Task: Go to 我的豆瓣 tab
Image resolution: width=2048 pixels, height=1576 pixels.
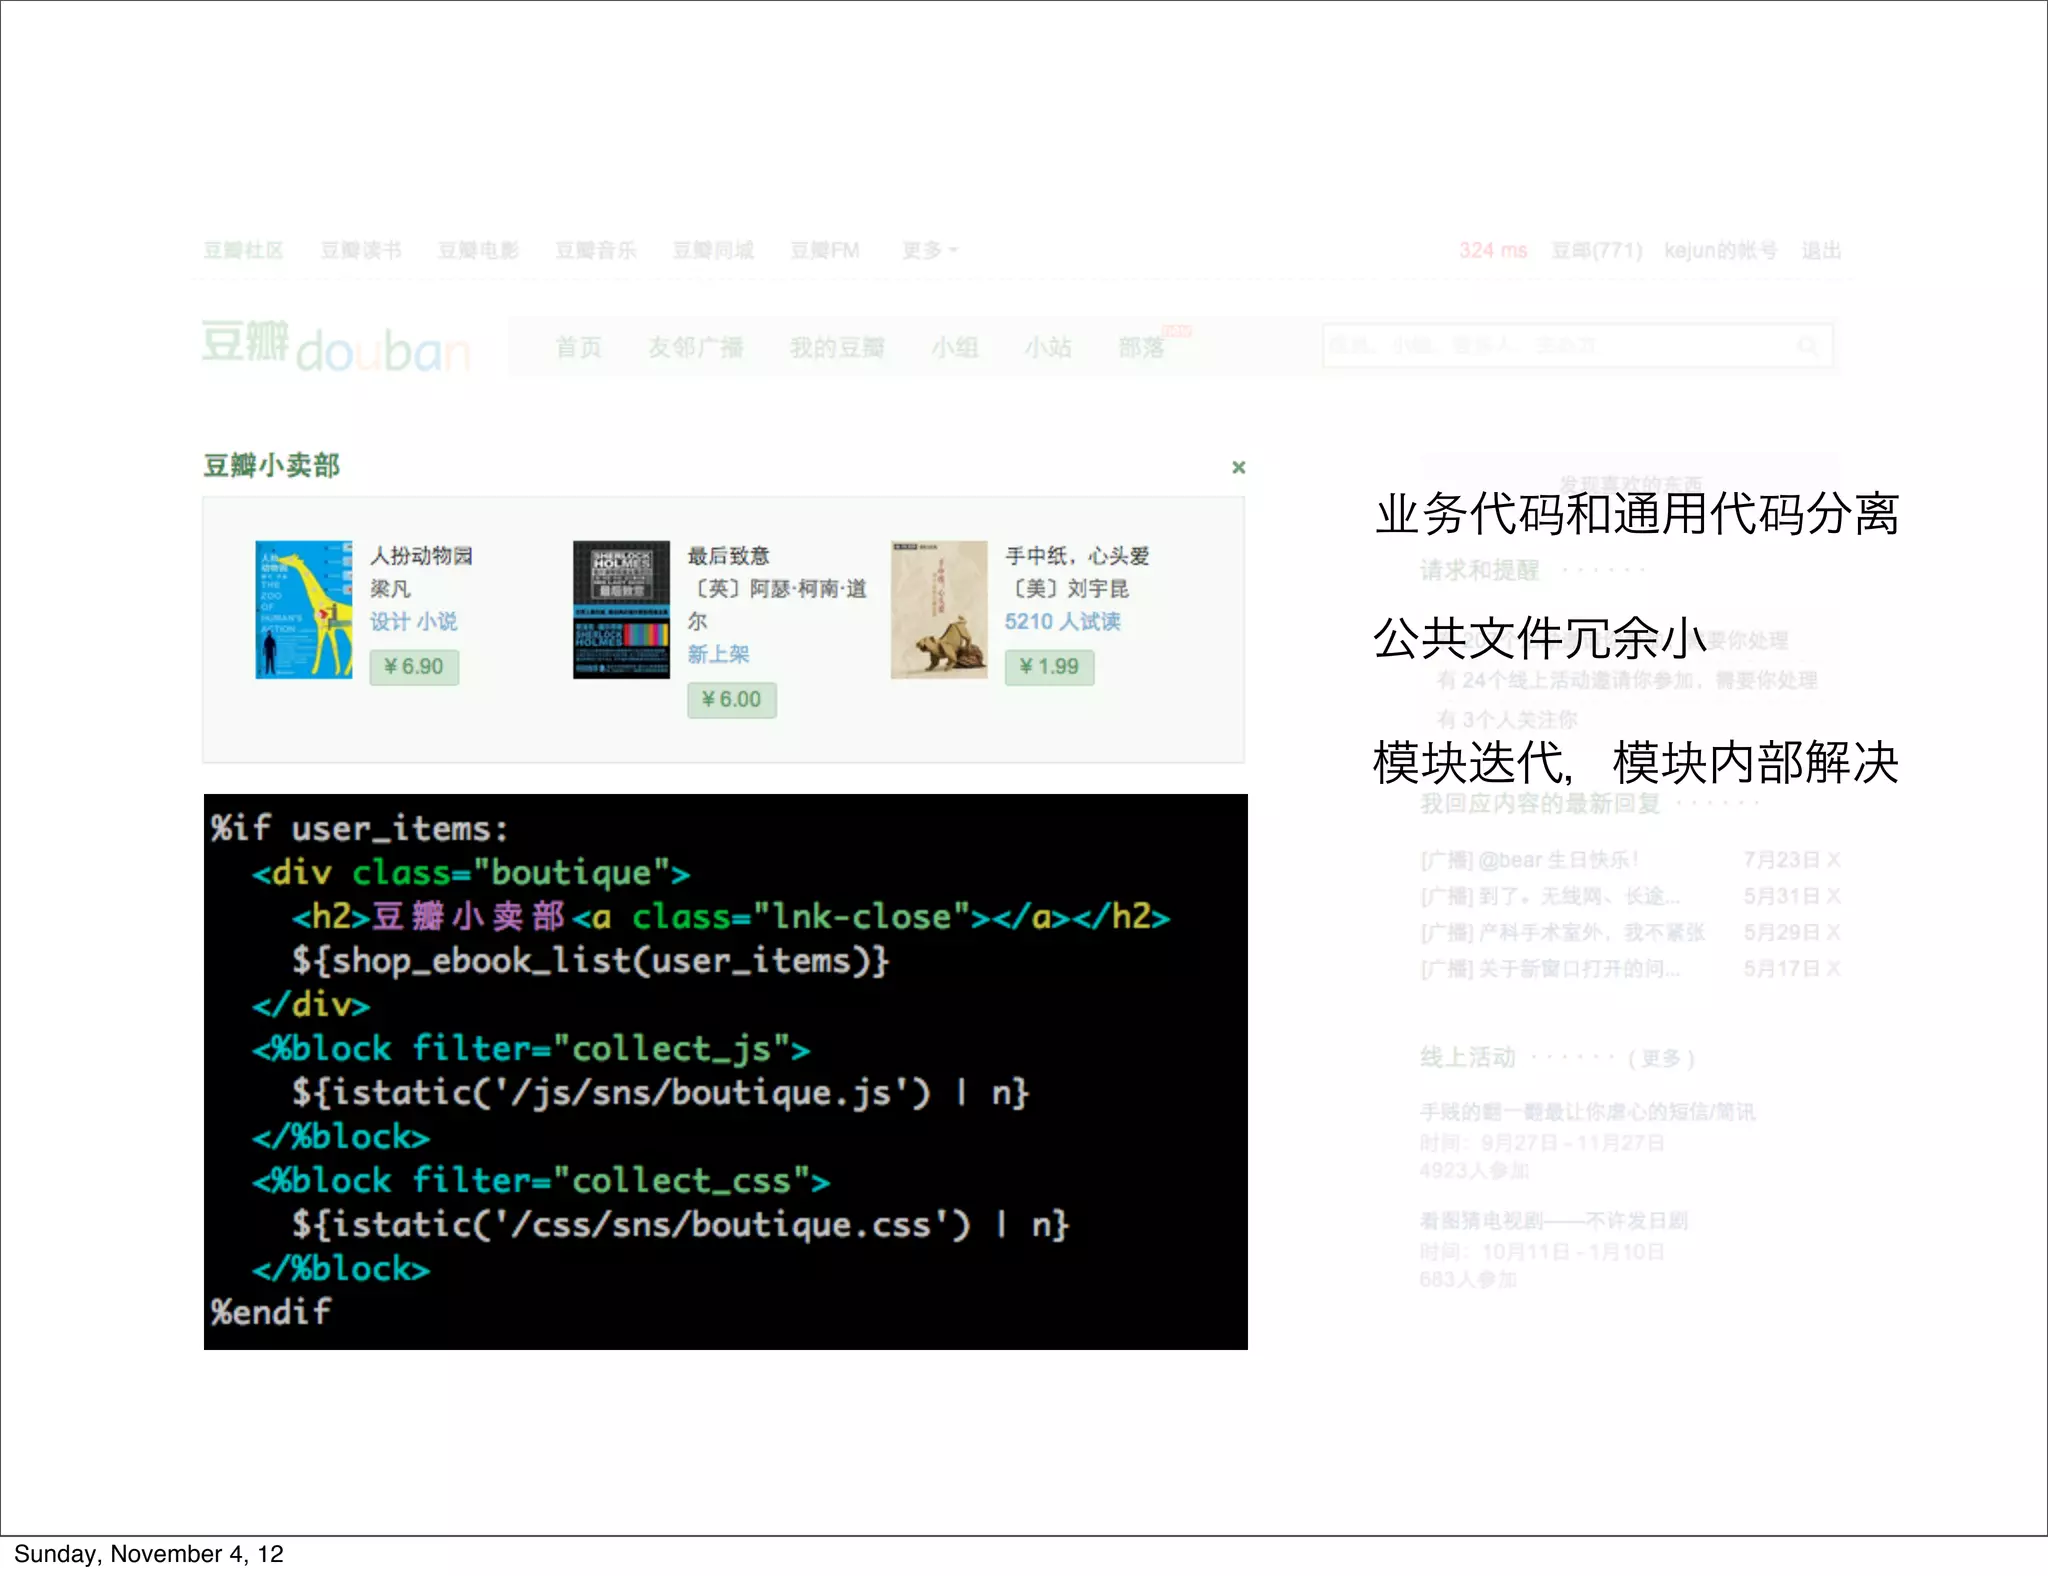Action: pyautogui.click(x=837, y=347)
